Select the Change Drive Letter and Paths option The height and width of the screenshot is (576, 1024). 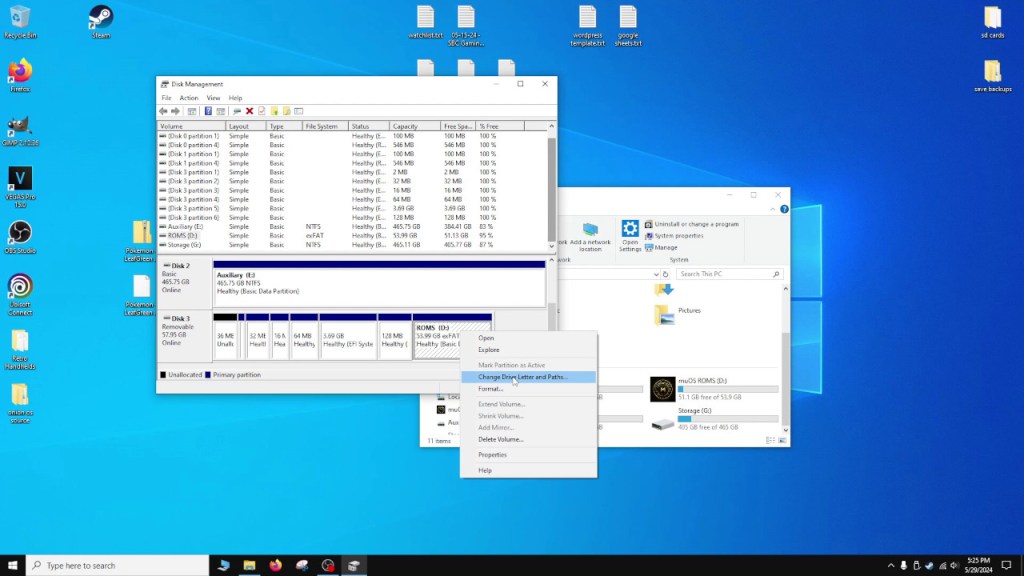tap(521, 375)
